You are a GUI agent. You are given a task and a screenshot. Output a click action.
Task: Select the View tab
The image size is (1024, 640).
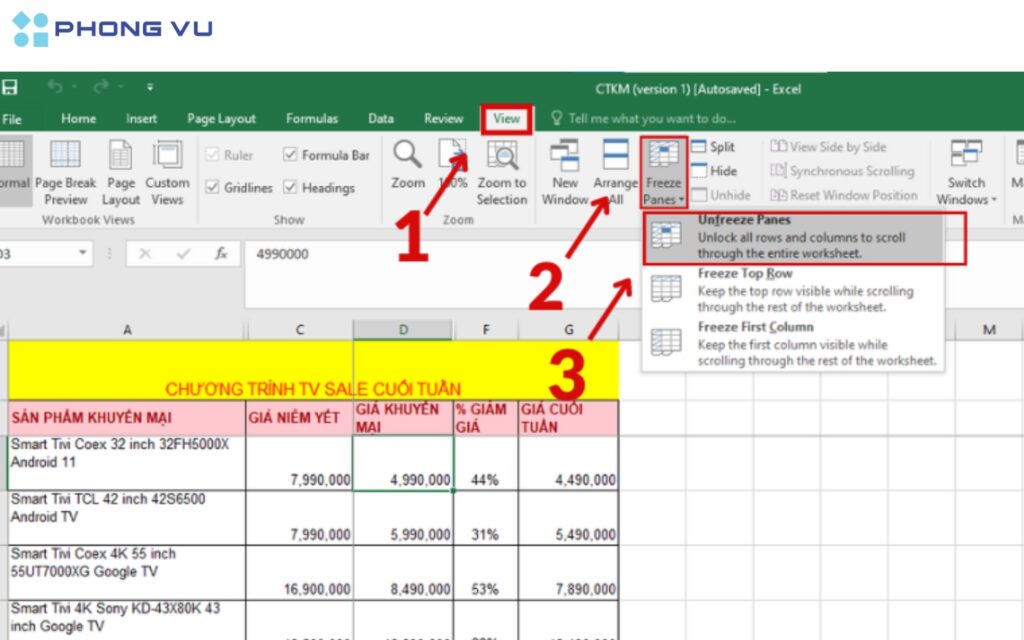(x=507, y=119)
